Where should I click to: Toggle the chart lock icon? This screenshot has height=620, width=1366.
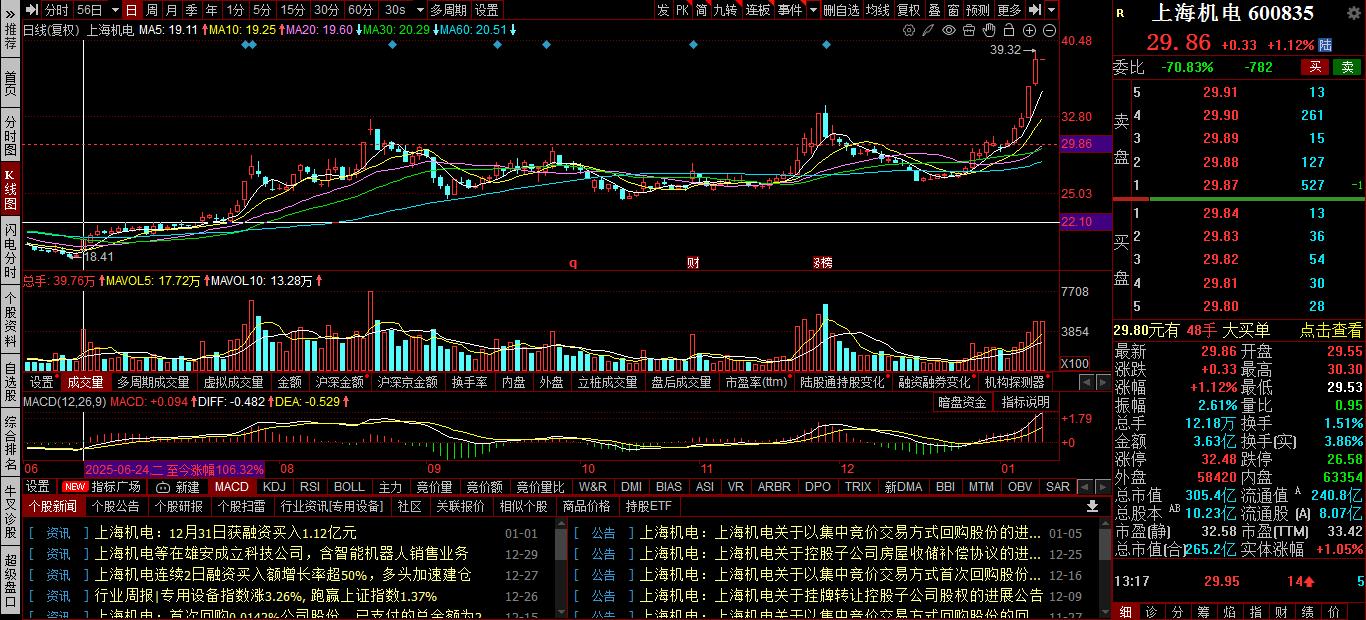(x=1010, y=30)
